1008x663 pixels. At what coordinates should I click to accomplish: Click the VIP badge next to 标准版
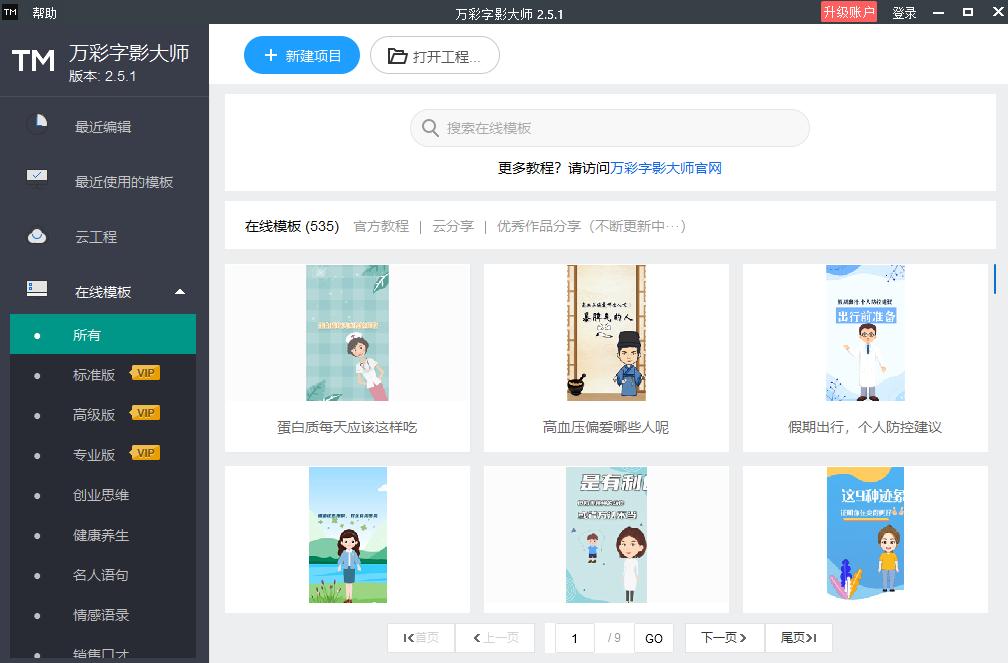coord(146,374)
